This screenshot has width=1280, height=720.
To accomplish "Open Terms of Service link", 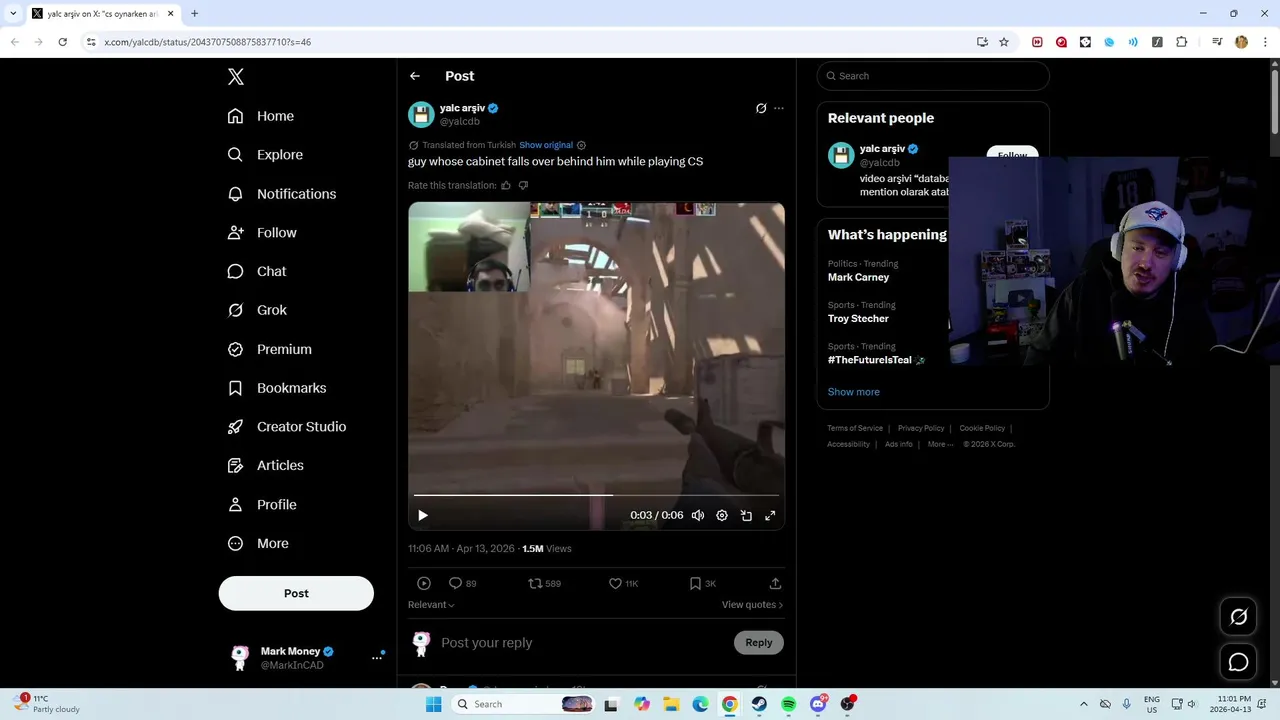I will pos(855,428).
